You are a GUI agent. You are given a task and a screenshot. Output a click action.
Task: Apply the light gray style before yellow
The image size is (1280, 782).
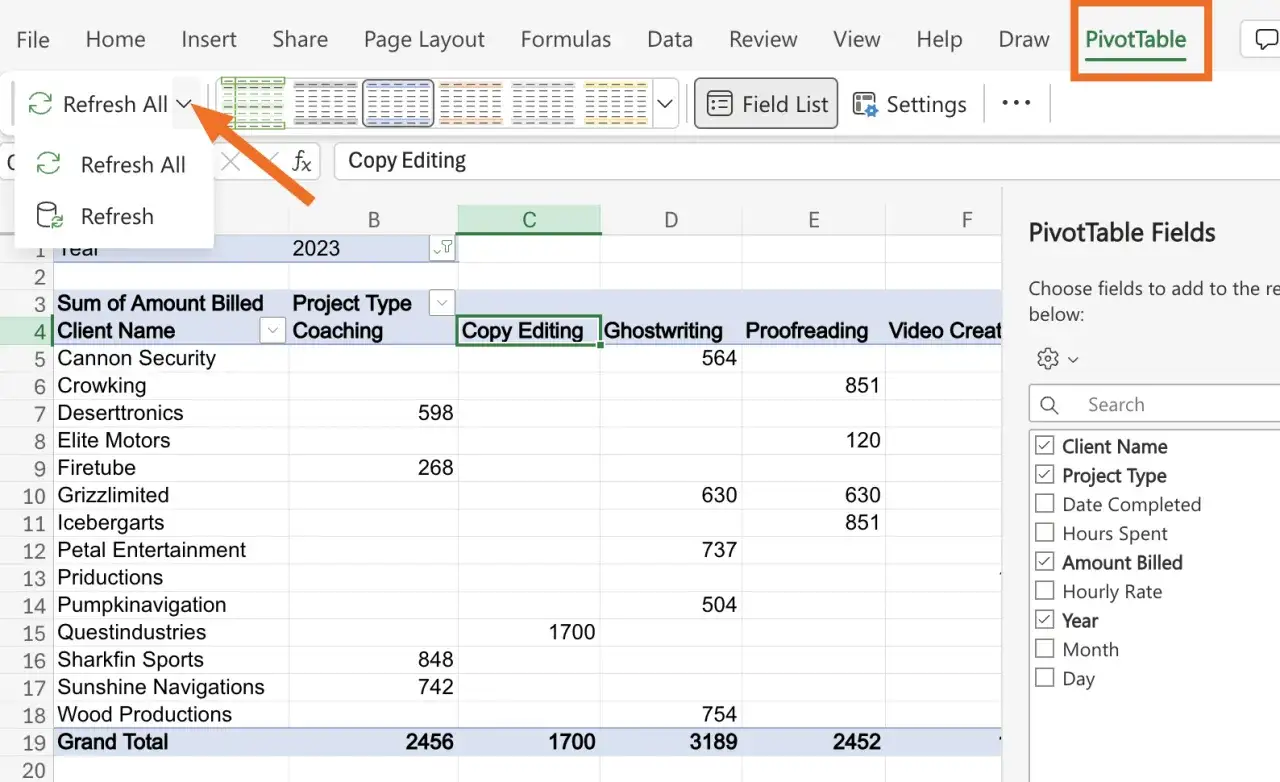pyautogui.click(x=543, y=104)
